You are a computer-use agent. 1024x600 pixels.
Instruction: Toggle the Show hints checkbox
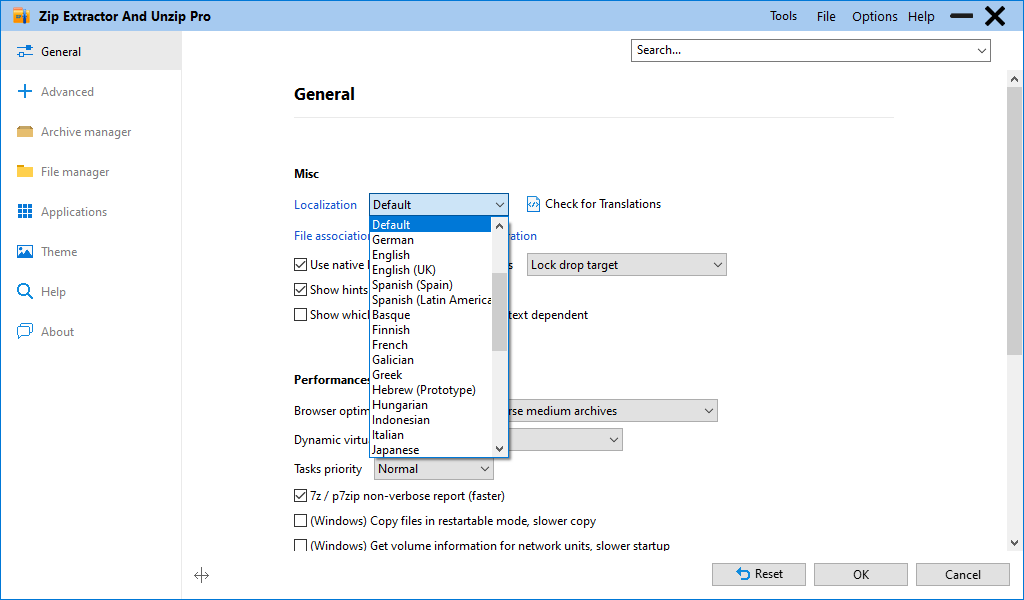pos(300,289)
